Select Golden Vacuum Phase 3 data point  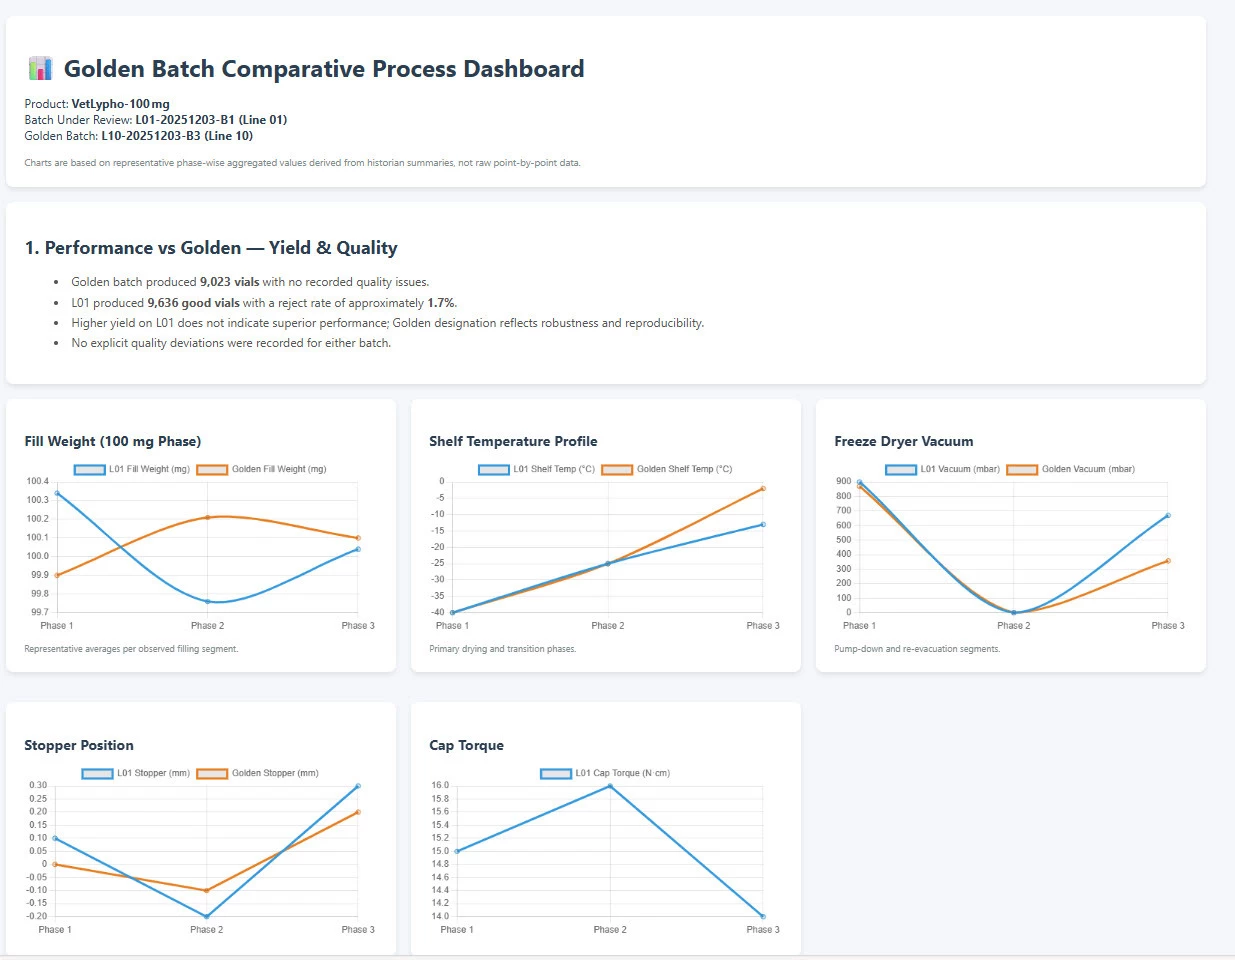(x=1168, y=561)
